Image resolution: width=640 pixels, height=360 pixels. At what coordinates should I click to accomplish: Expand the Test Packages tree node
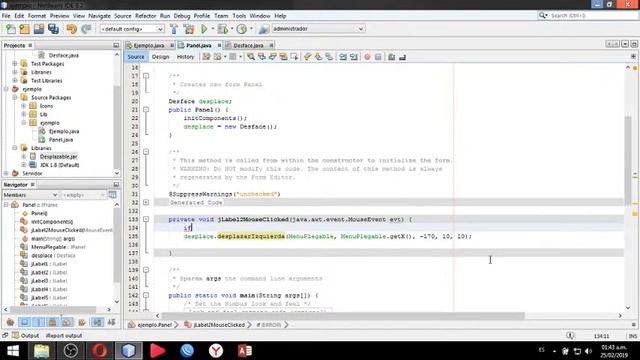pos(15,64)
